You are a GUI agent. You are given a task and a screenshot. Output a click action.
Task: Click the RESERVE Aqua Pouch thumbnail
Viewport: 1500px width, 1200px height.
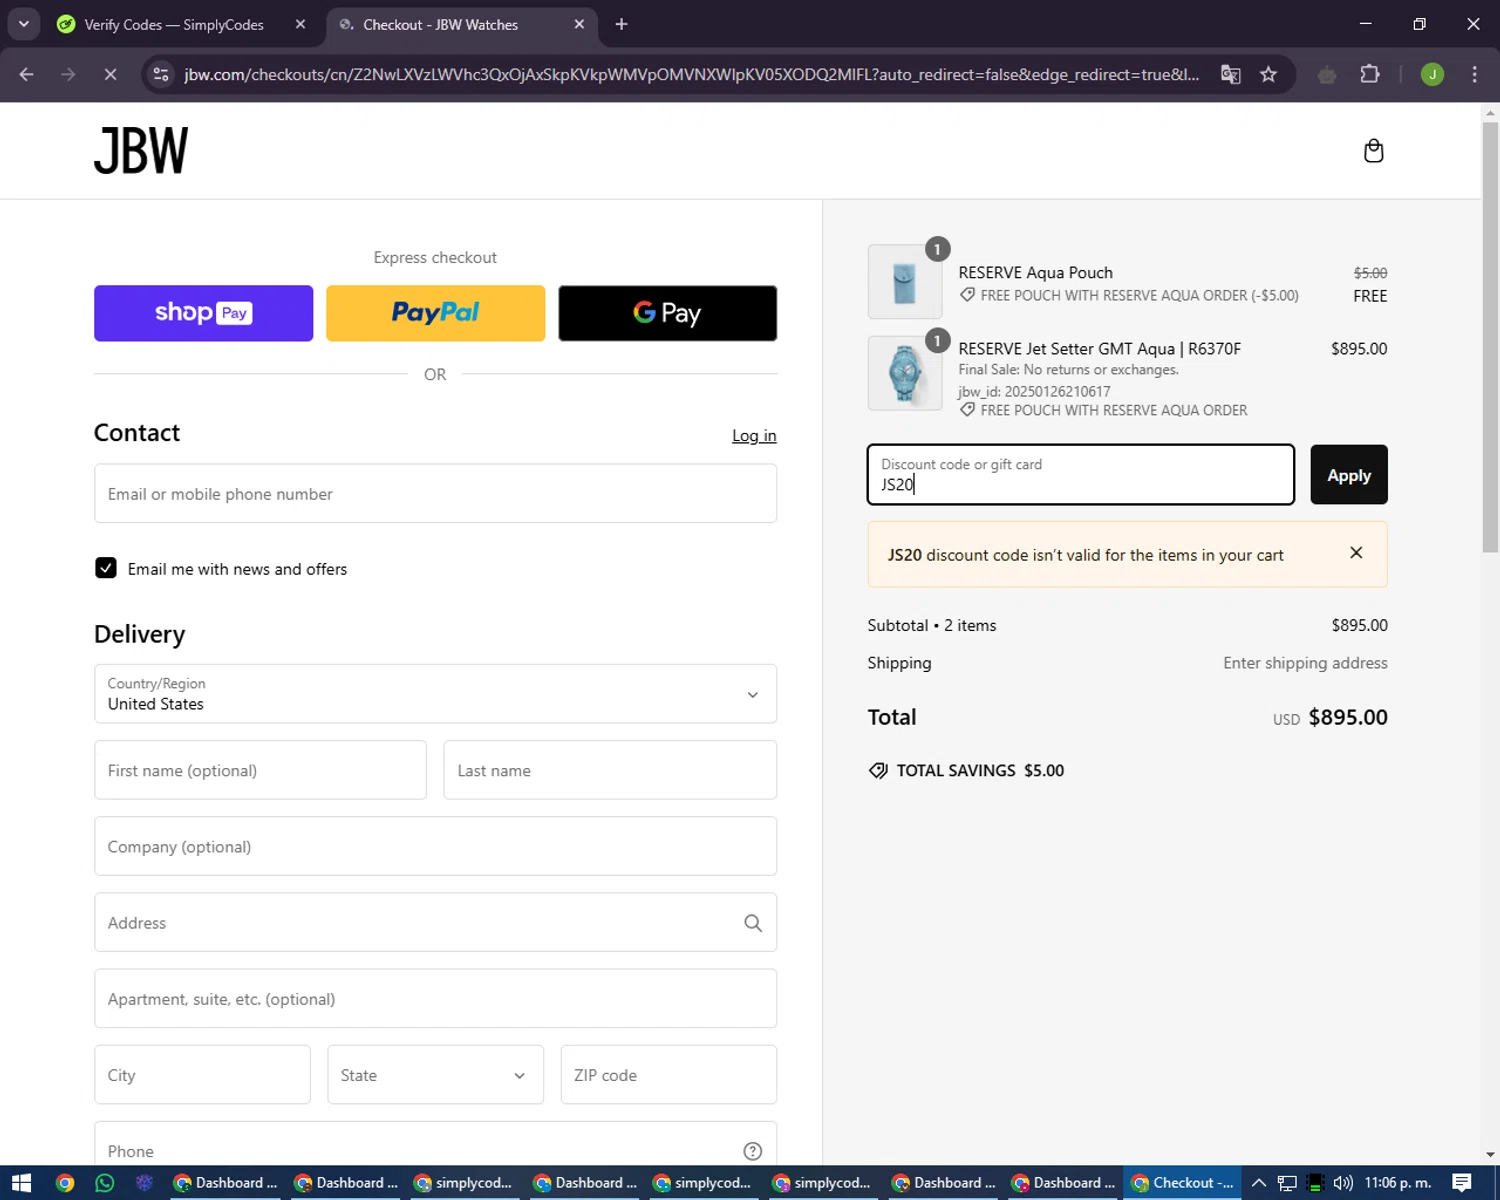coord(904,282)
